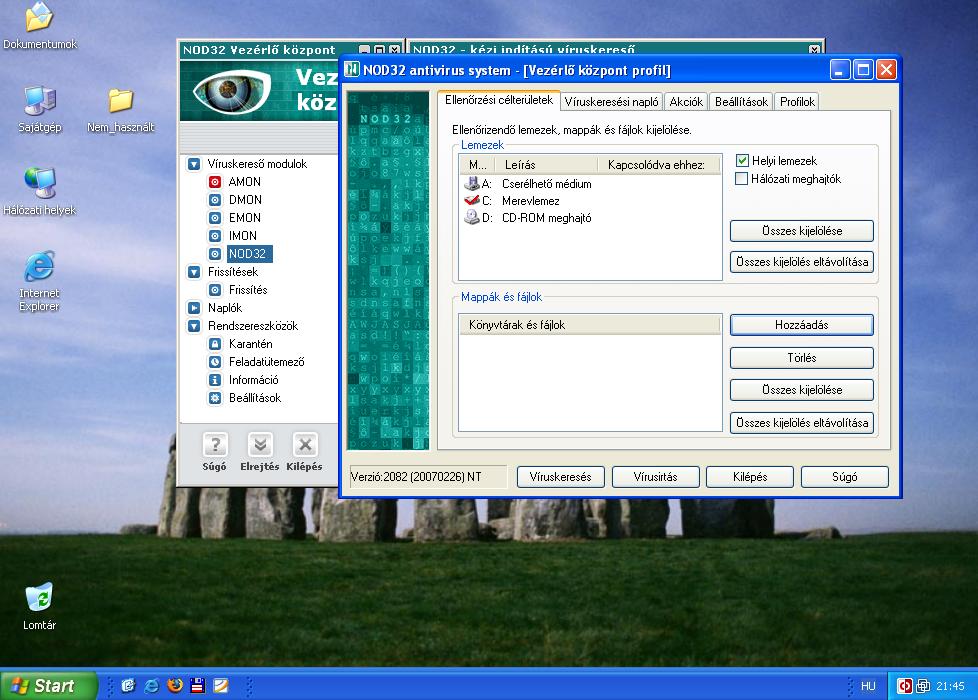This screenshot has width=978, height=700.
Task: Click the overlapping-squares tray icon
Action: tap(923, 686)
